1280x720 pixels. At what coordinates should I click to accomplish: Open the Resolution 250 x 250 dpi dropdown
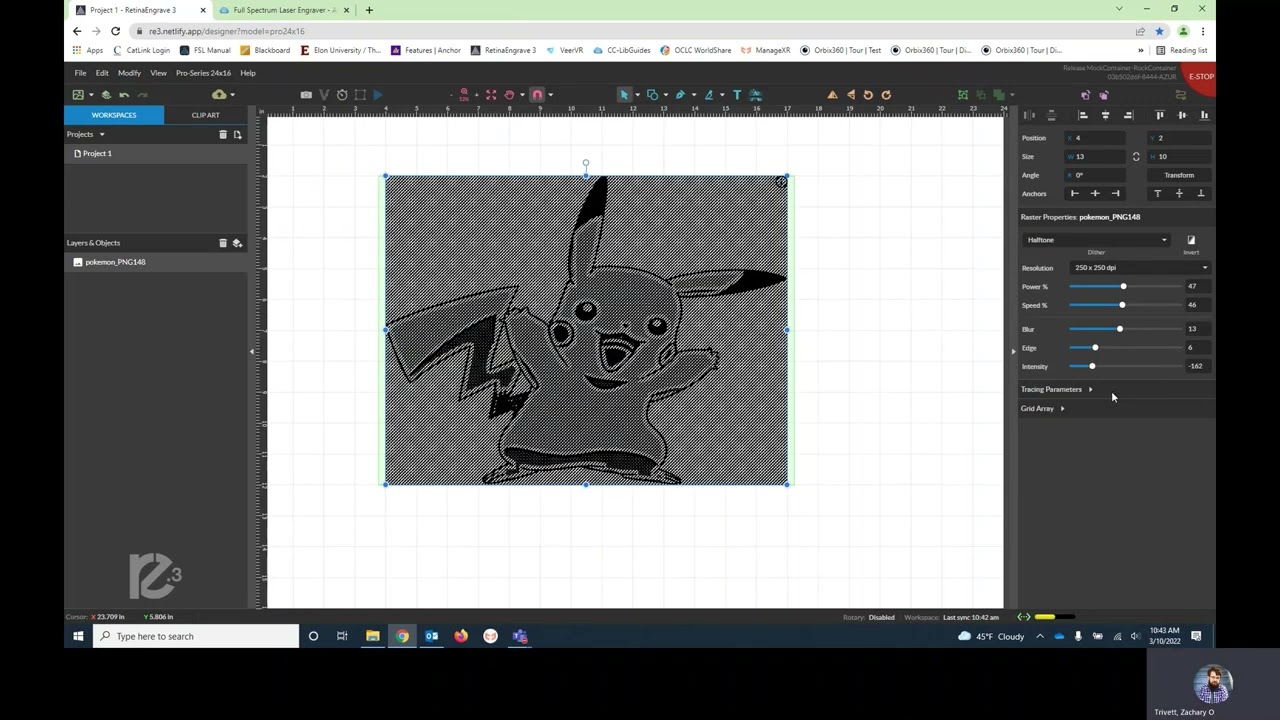point(1140,268)
